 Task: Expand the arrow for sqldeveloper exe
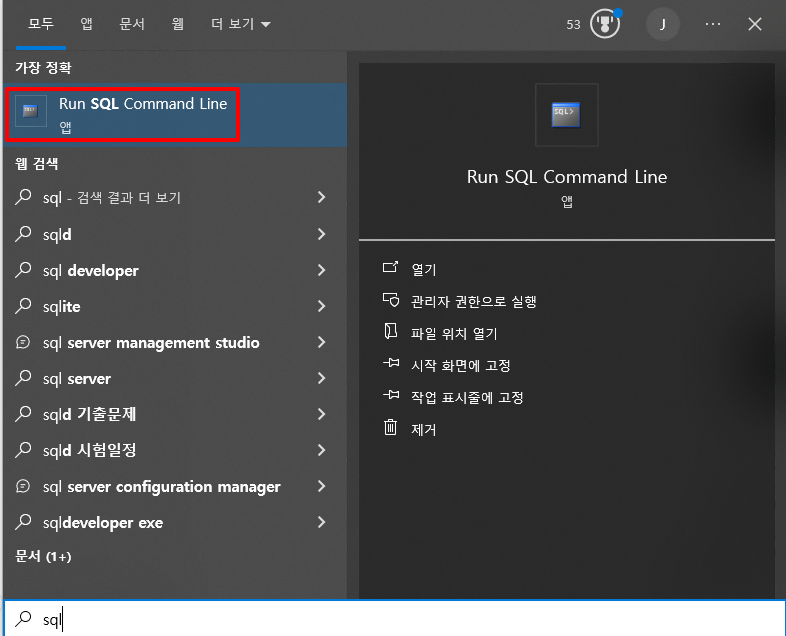pyautogui.click(x=321, y=522)
